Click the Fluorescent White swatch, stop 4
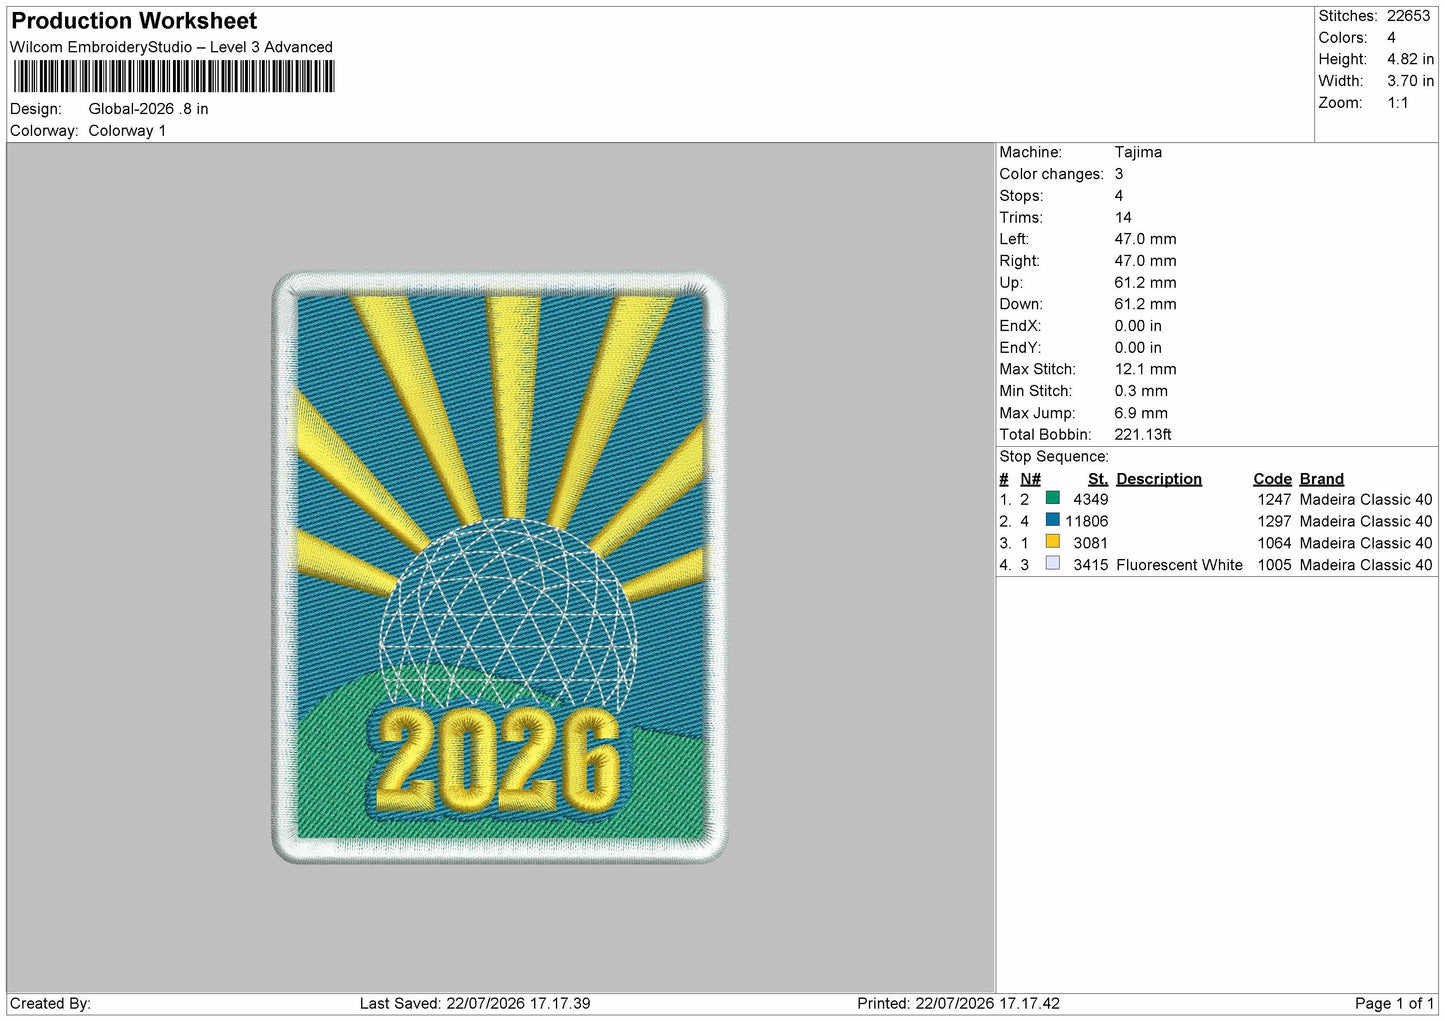 click(1052, 564)
